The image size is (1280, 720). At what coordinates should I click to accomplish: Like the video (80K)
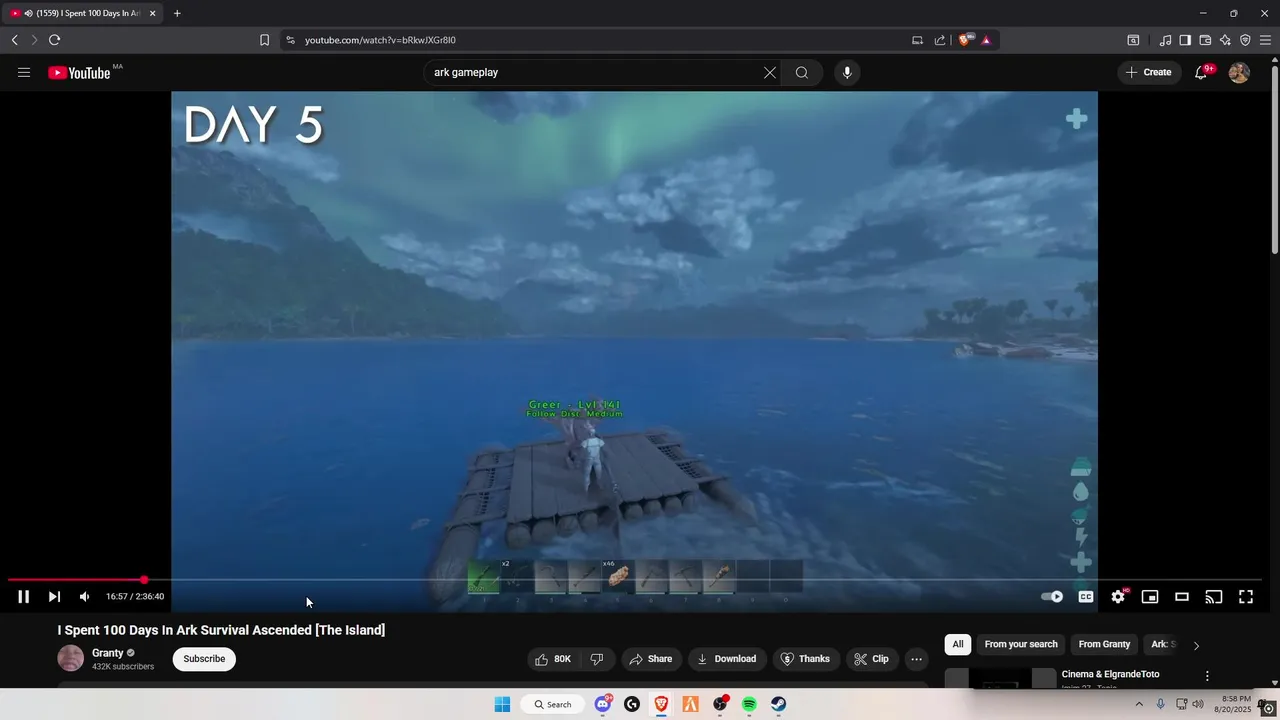coord(553,659)
